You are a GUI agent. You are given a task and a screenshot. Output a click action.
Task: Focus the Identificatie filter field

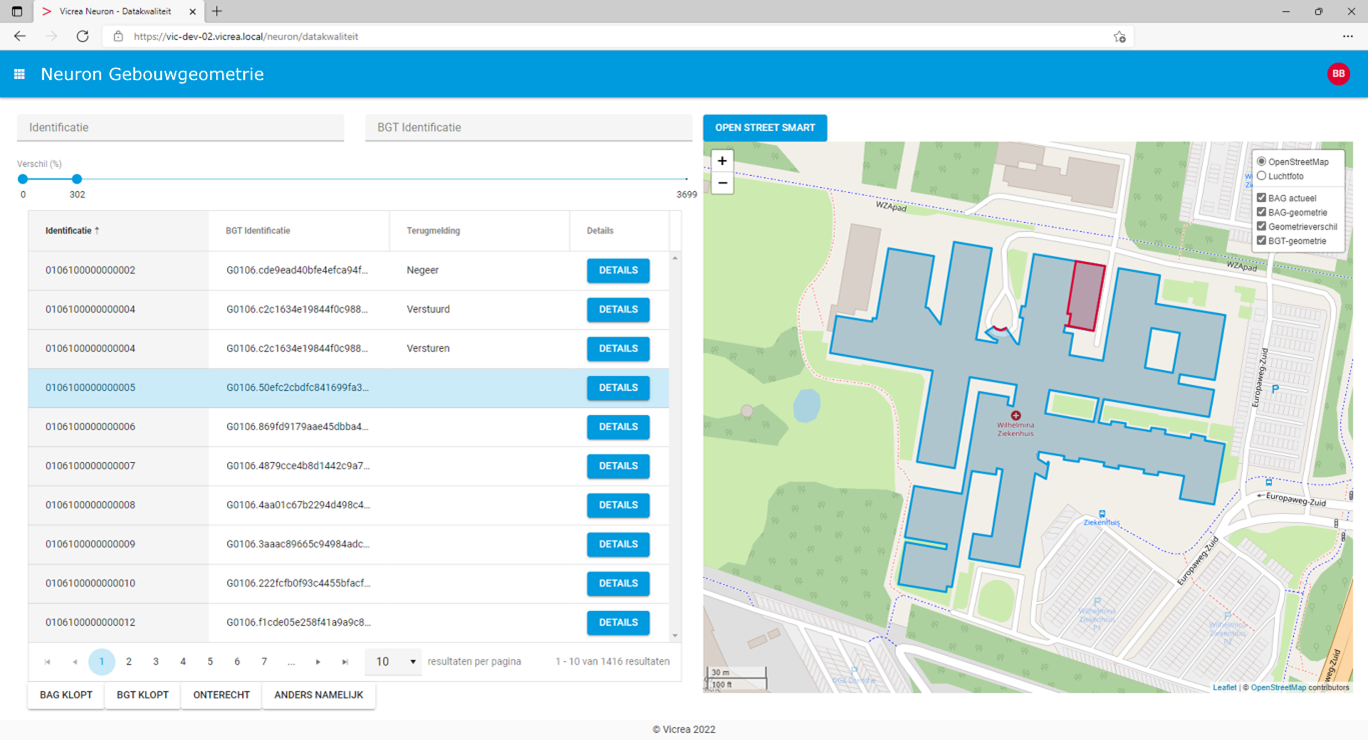coord(181,128)
